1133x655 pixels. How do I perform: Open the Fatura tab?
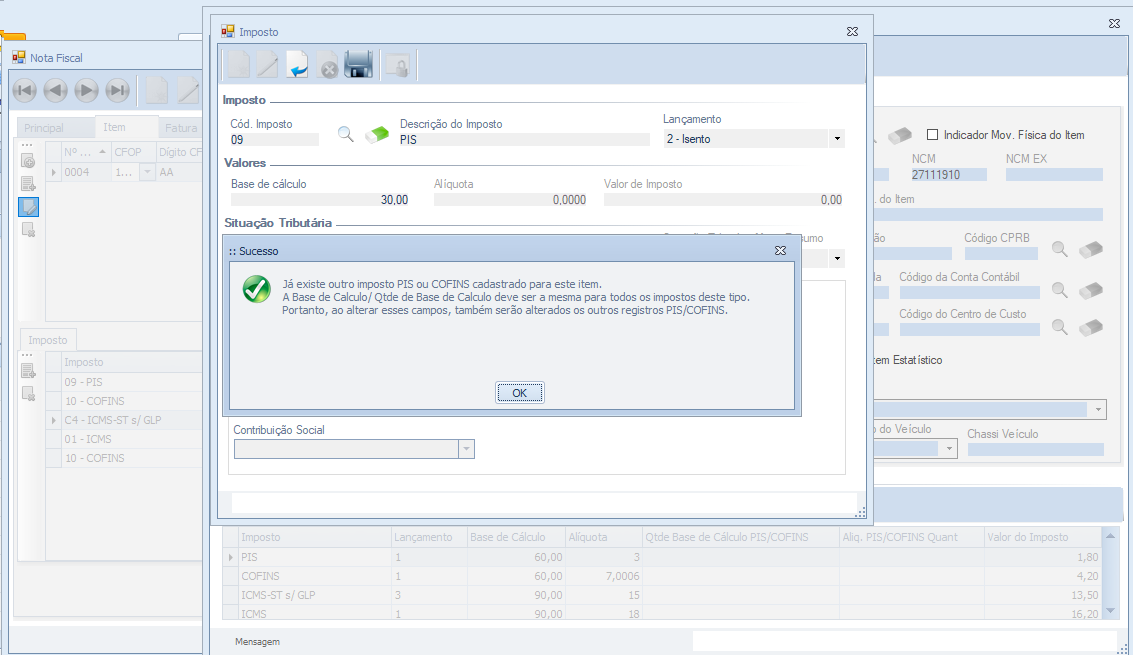181,128
